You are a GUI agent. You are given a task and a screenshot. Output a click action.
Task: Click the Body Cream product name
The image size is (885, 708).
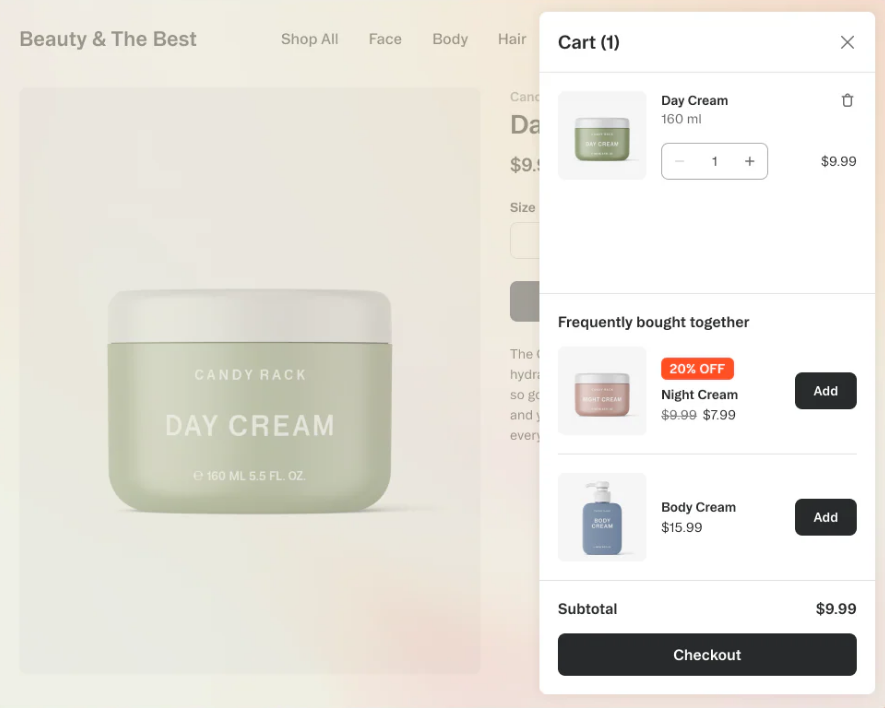coord(698,507)
